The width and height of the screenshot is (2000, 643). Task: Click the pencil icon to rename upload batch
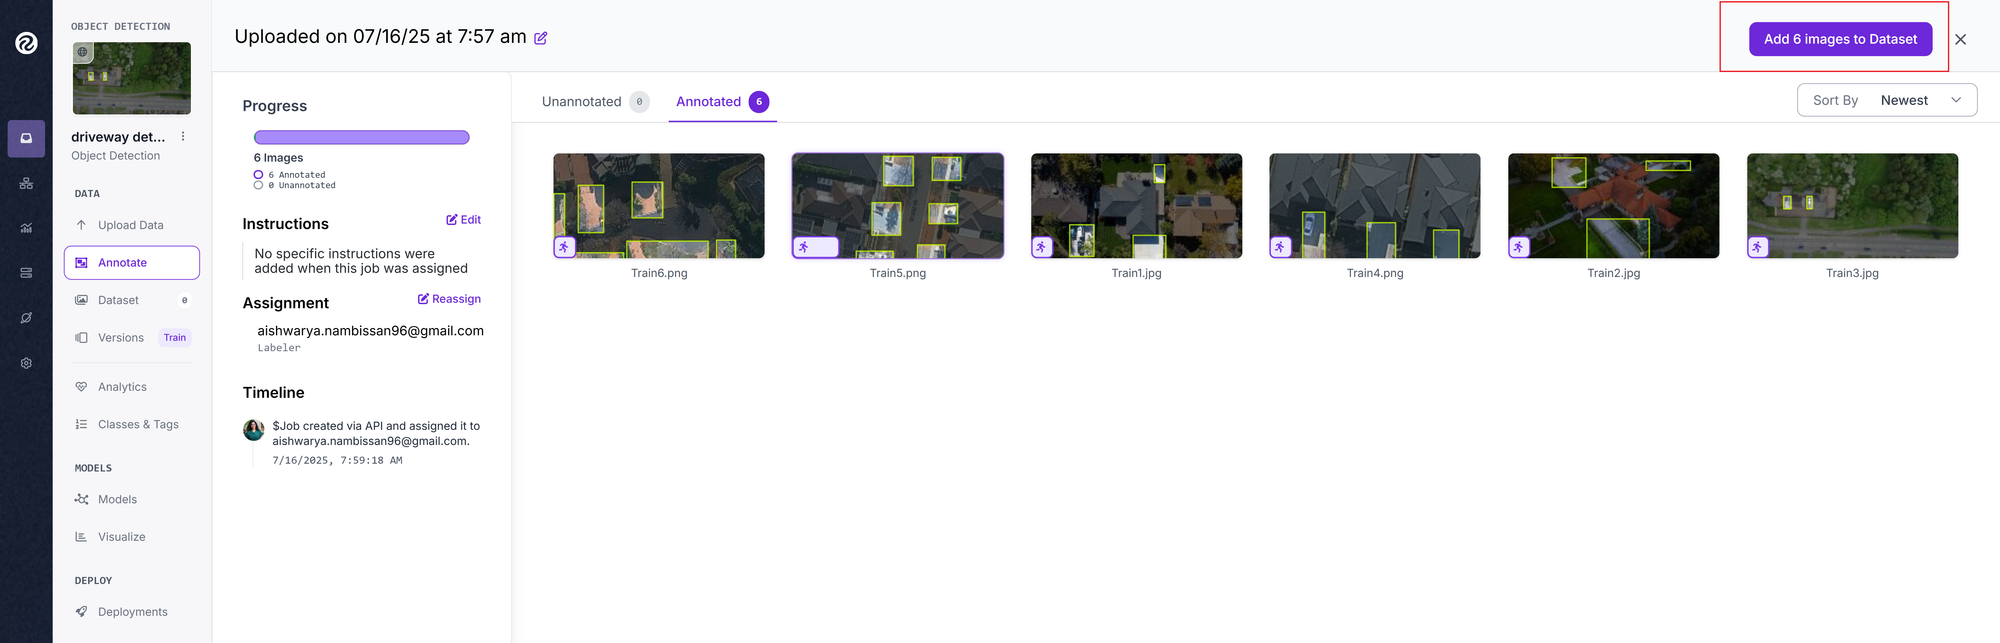[541, 38]
